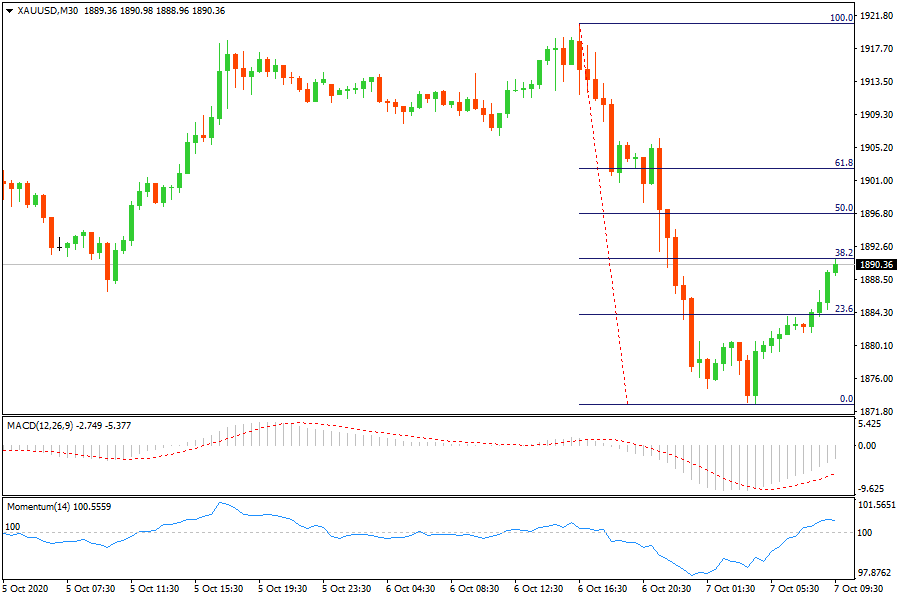The image size is (900, 600).
Task: Select the Fibonacci 100.0 level label
Action: tap(842, 18)
